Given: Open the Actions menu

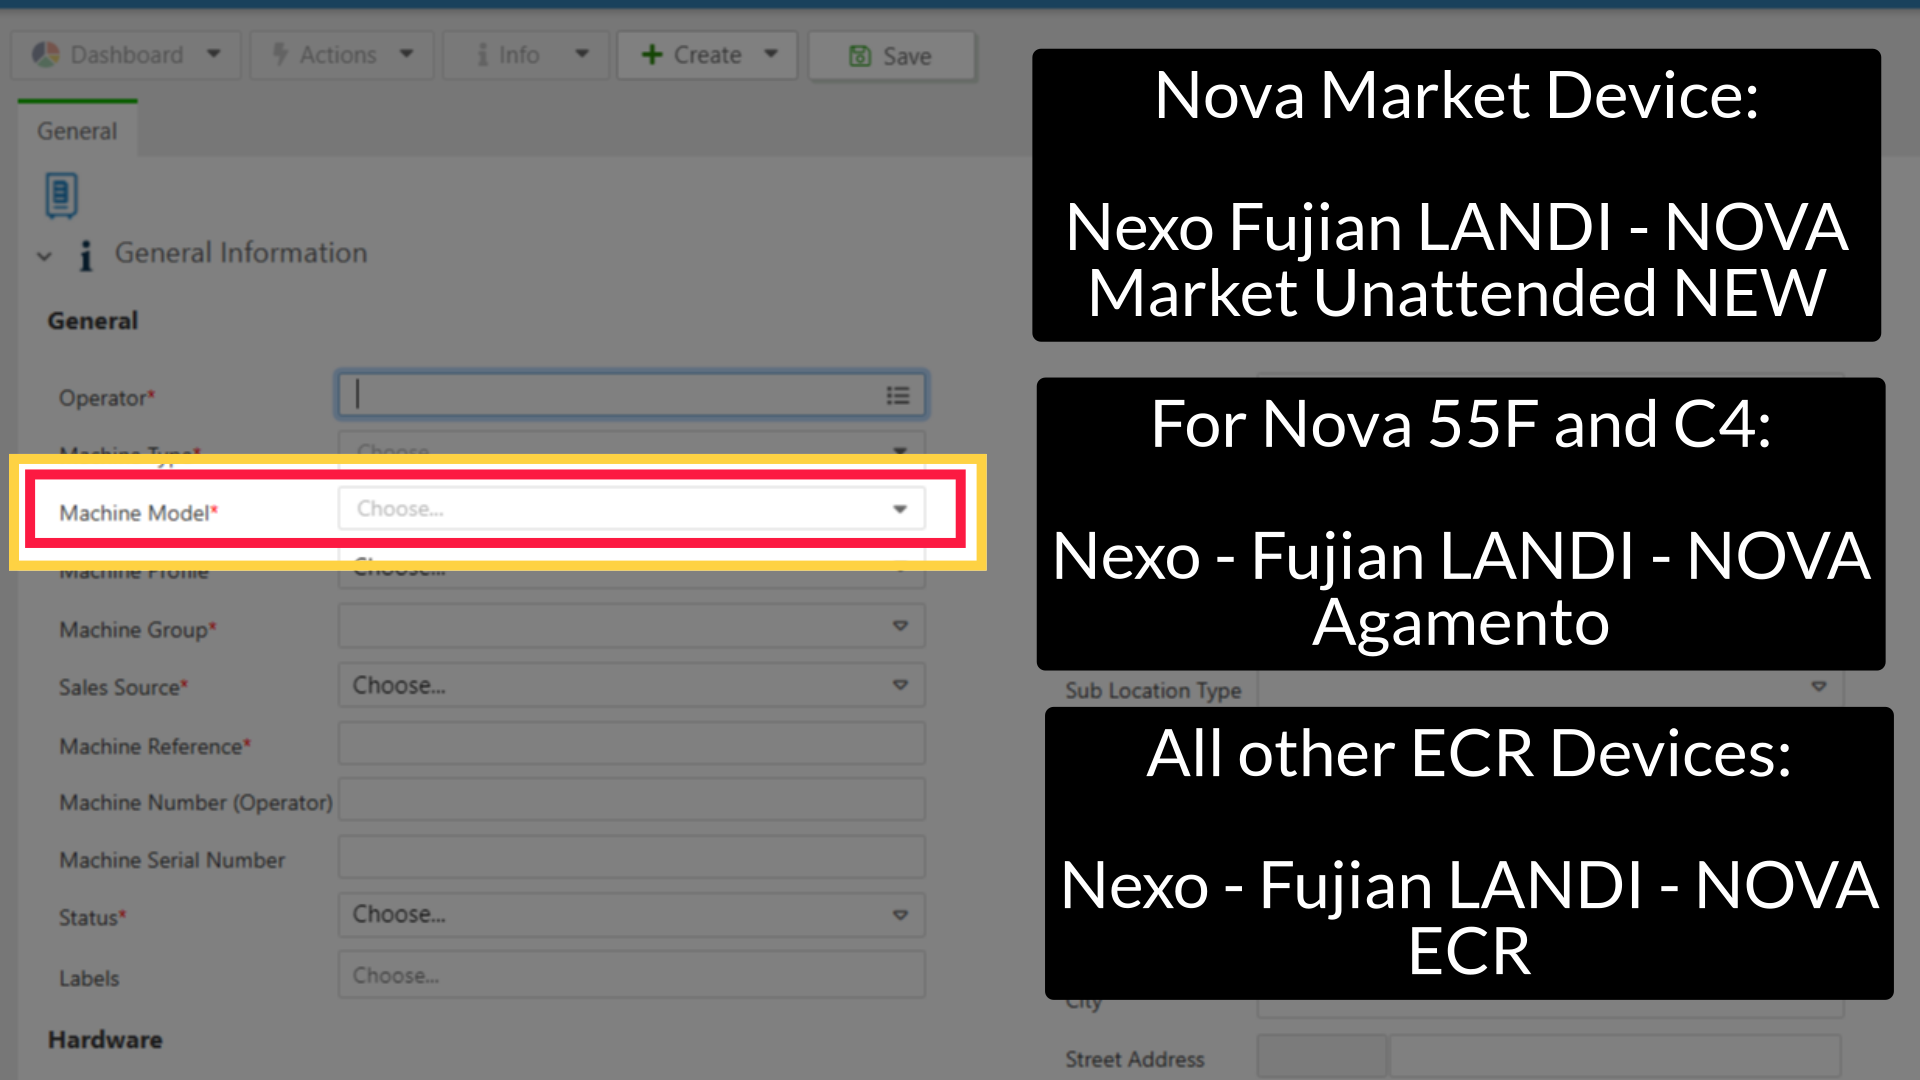Looking at the screenshot, I should (x=342, y=55).
